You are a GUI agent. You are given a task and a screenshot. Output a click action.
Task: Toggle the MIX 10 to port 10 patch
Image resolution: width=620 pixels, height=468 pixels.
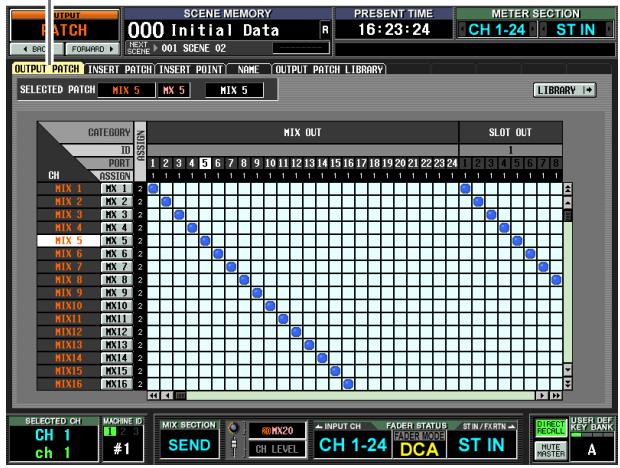point(270,306)
